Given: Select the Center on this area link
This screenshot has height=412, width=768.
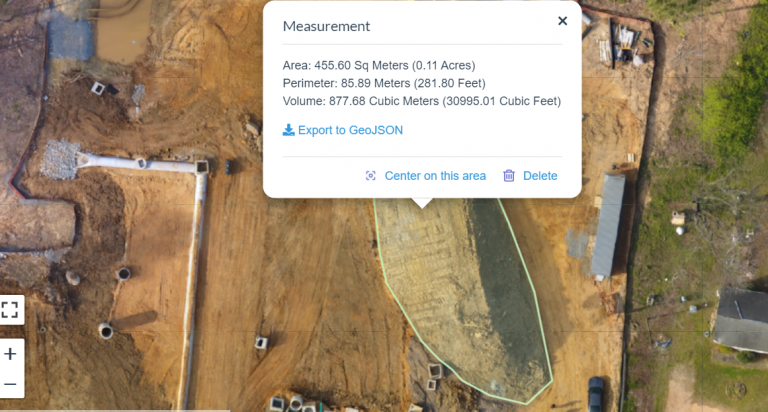Looking at the screenshot, I should 435,176.
